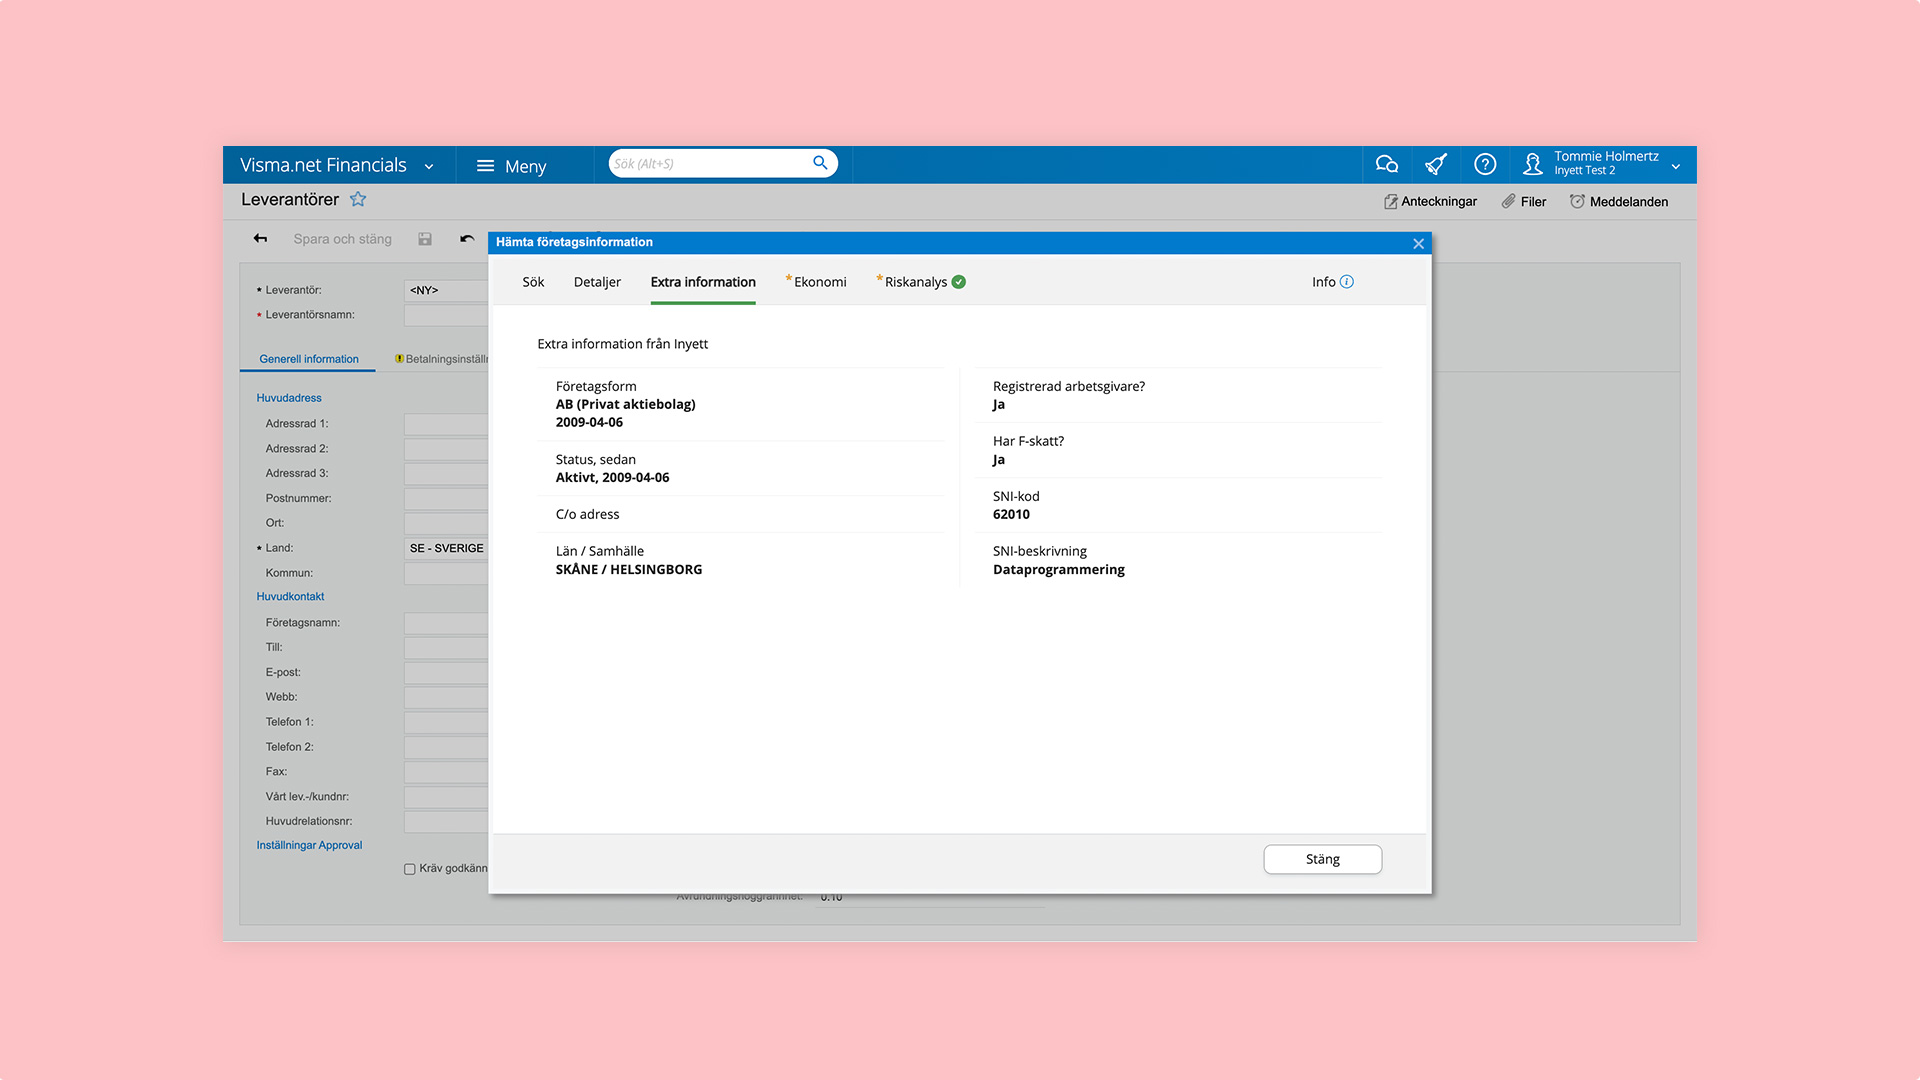Click the Filer paperclip icon

(1508, 201)
